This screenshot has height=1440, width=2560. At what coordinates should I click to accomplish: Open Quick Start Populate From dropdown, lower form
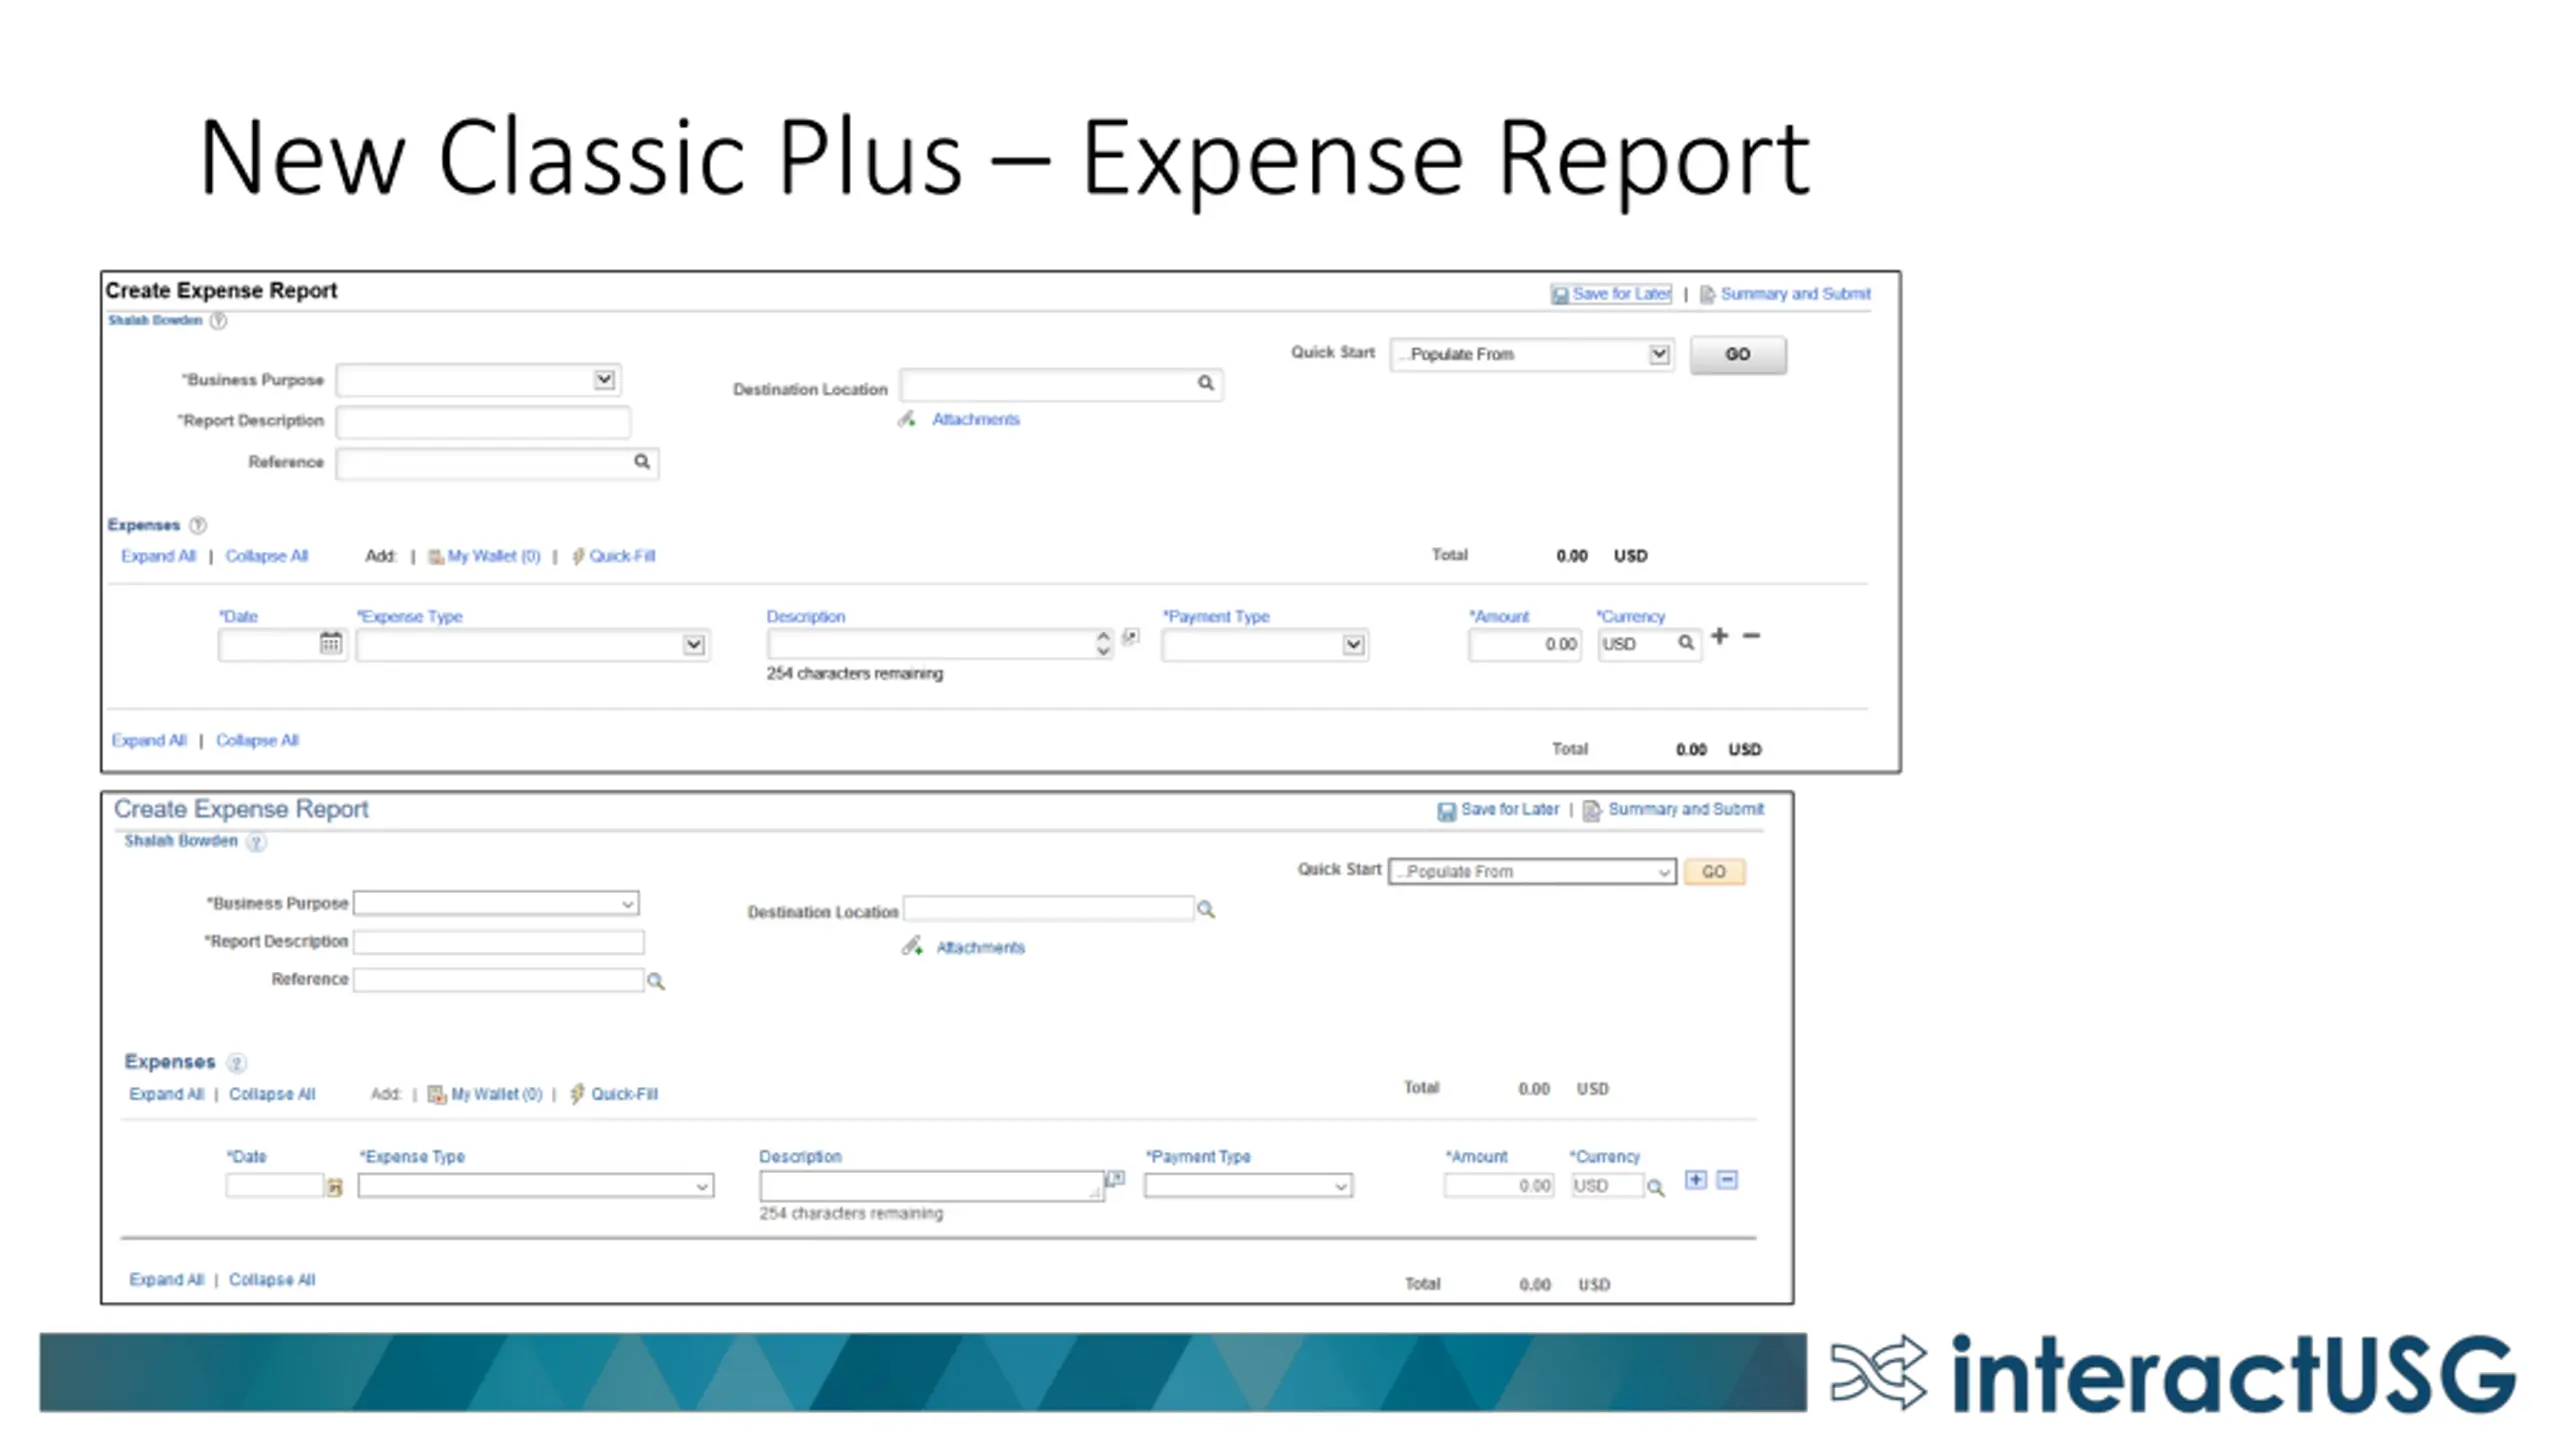1532,872
